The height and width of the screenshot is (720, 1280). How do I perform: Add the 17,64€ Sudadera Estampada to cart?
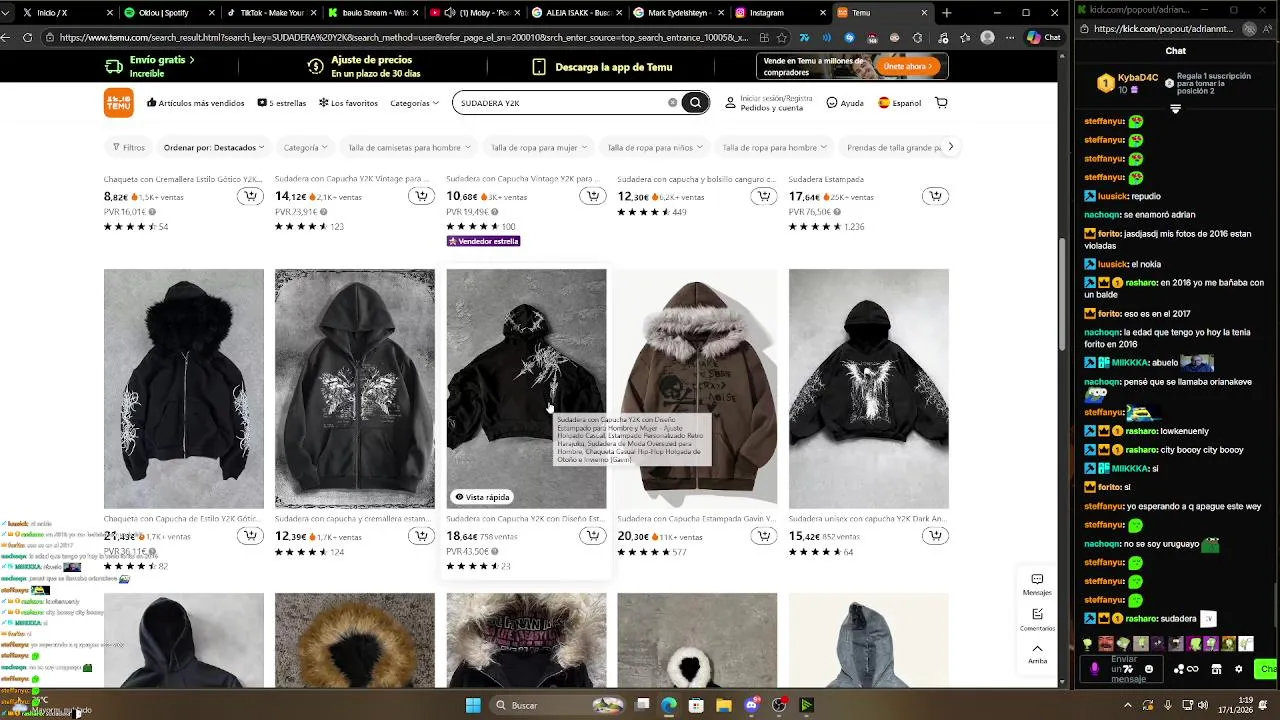click(935, 196)
